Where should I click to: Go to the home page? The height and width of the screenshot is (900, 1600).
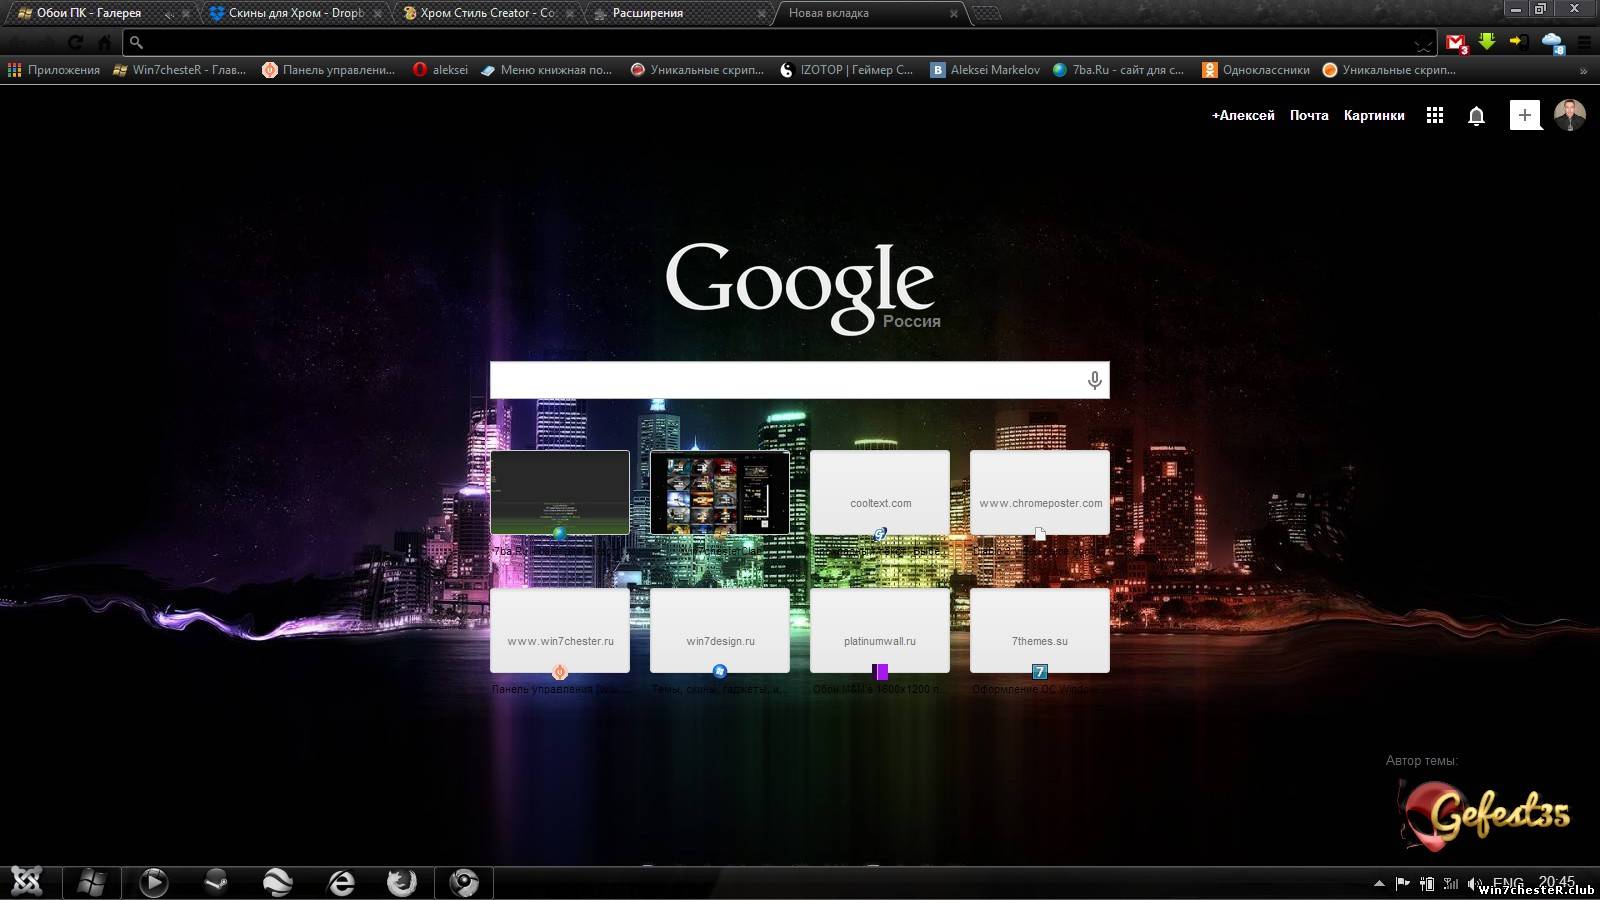[104, 43]
